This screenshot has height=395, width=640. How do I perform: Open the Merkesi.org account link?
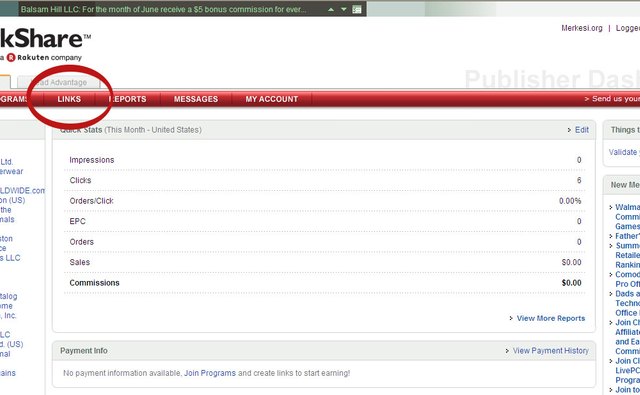pyautogui.click(x=582, y=28)
